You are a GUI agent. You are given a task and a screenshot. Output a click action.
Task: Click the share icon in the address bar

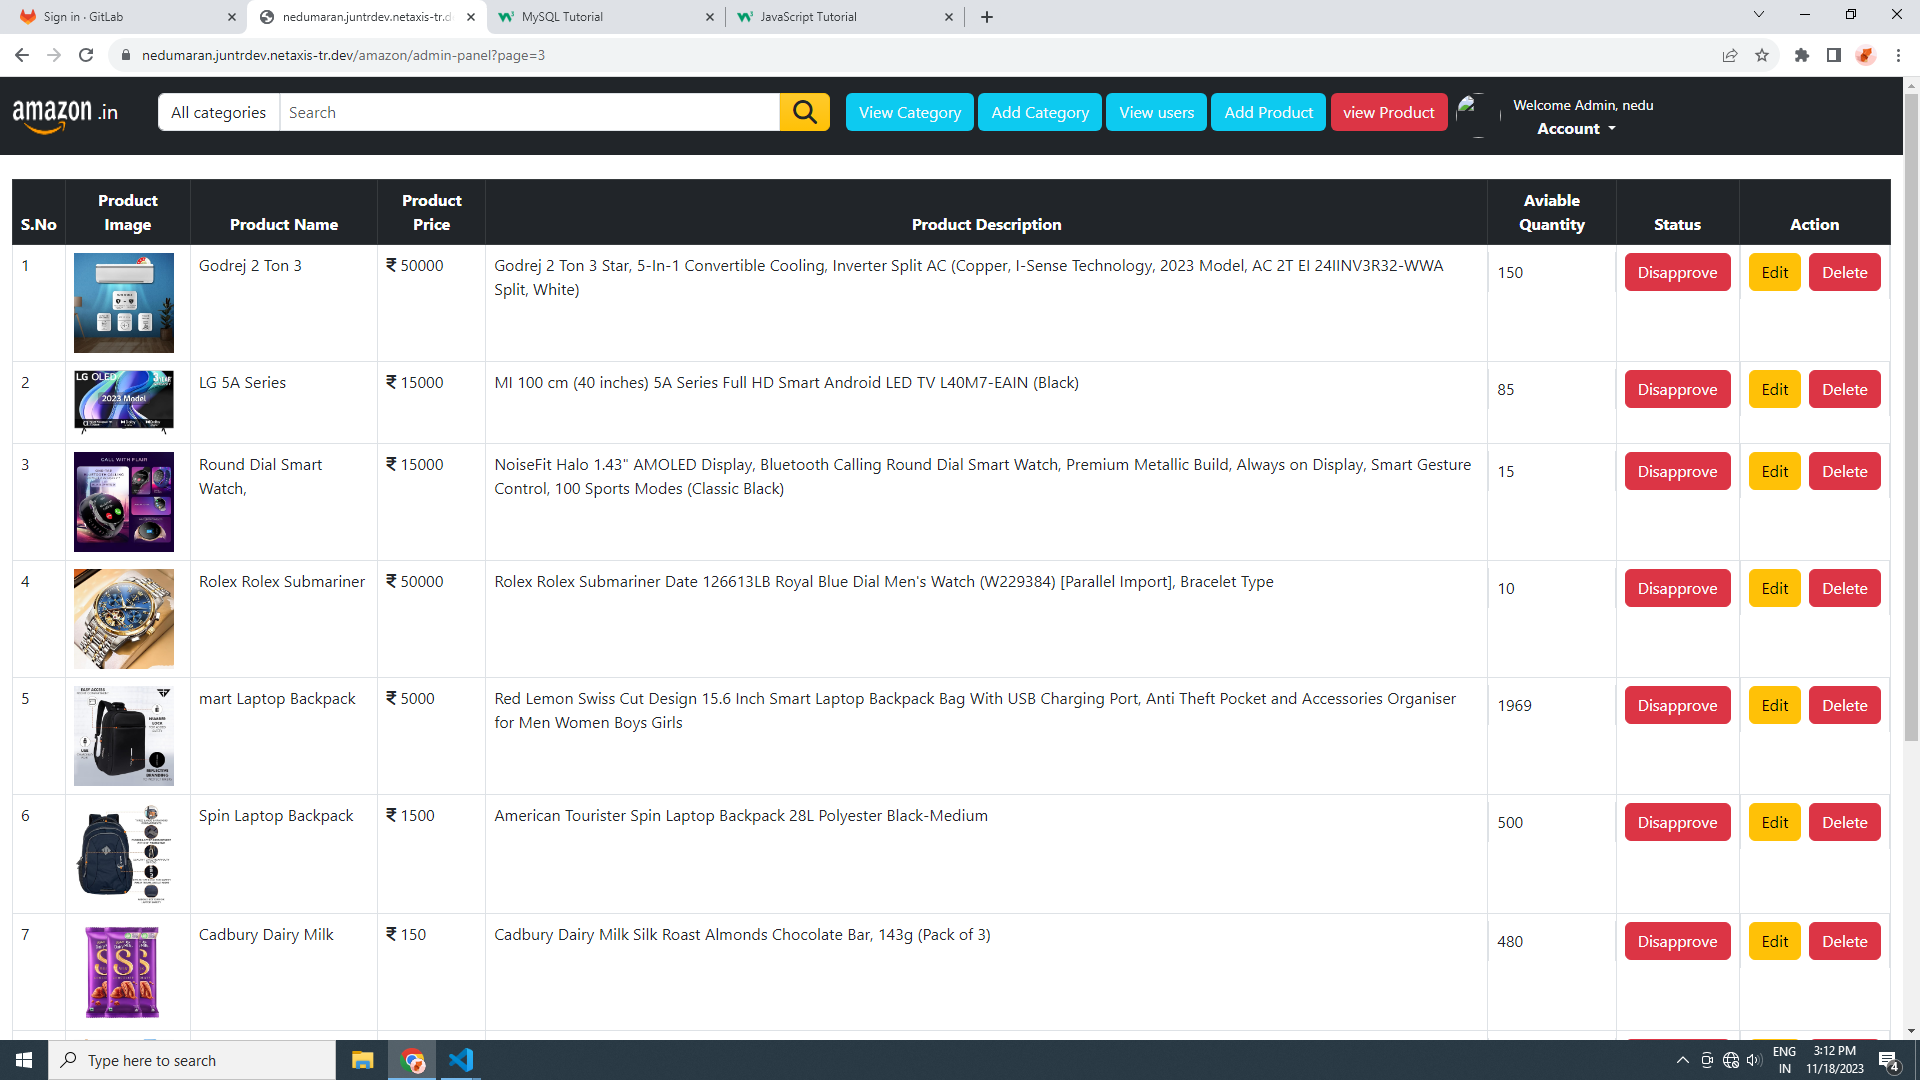(1731, 55)
